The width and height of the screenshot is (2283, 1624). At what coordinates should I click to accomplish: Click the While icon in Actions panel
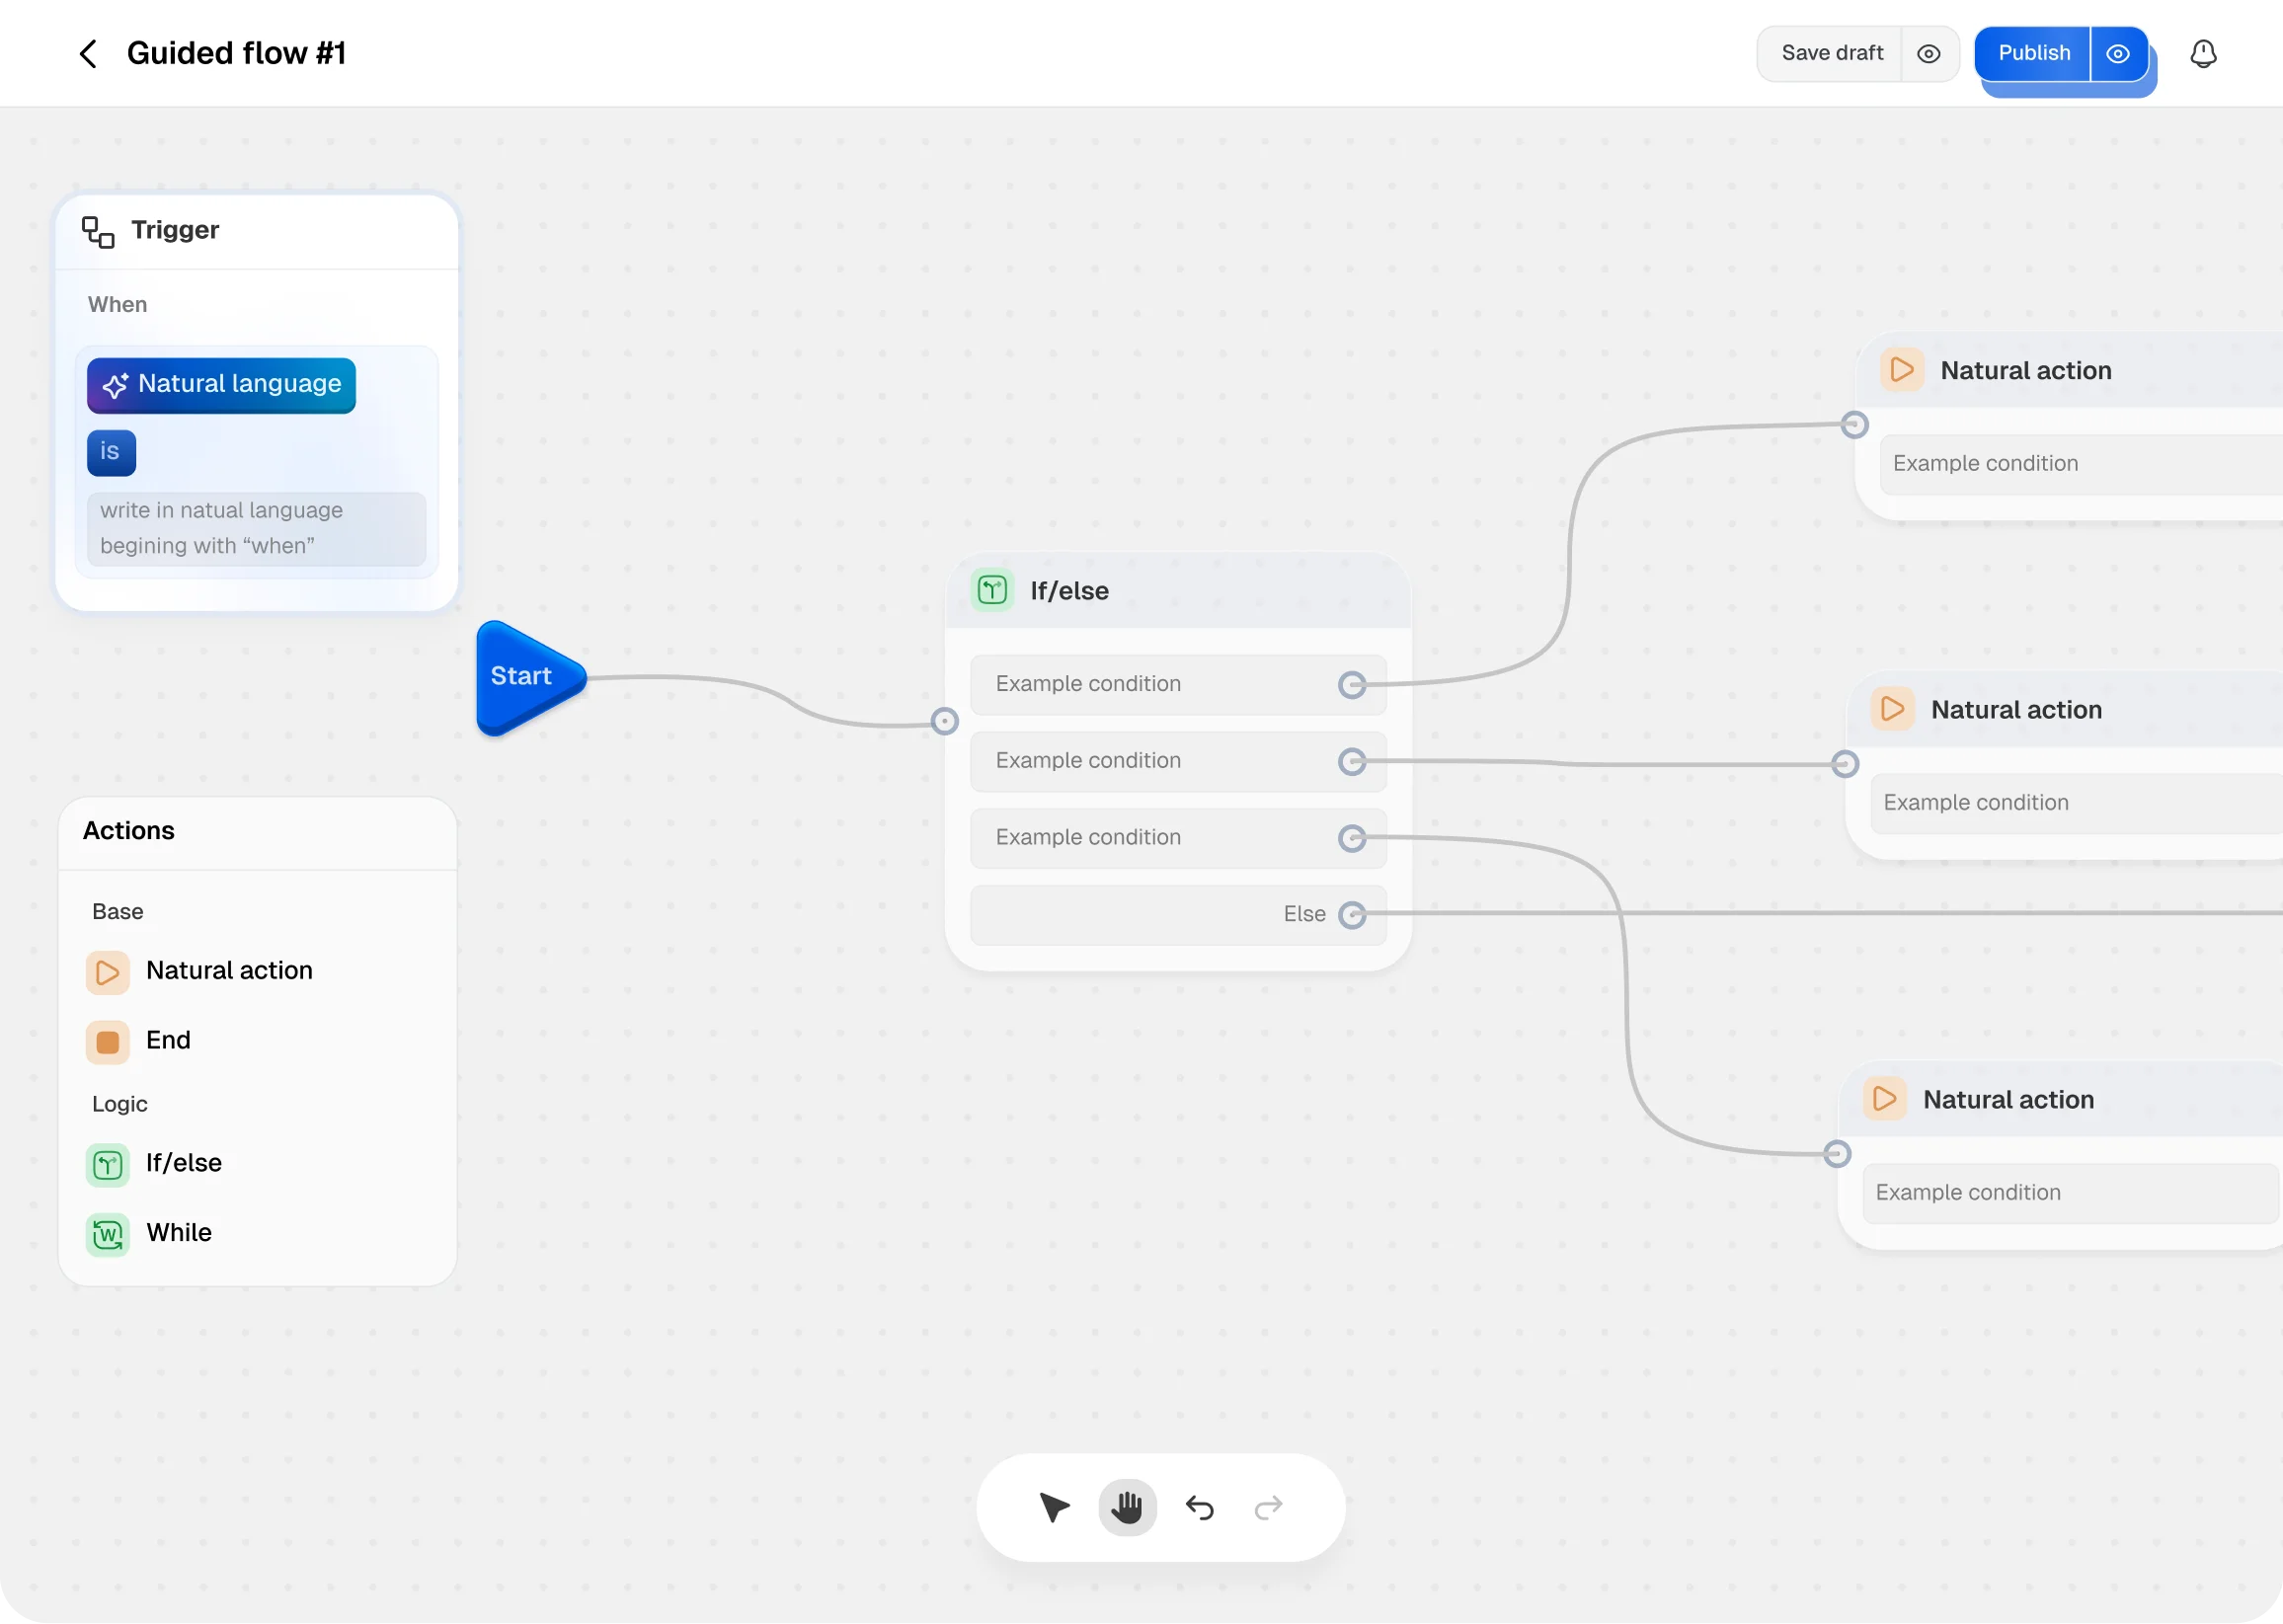(x=108, y=1235)
